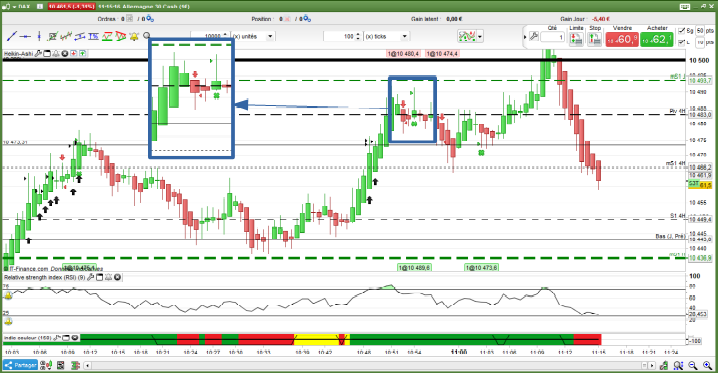This screenshot has height=373, width=718.
Task: Increase the 10000 units stepper
Action: point(225,34)
